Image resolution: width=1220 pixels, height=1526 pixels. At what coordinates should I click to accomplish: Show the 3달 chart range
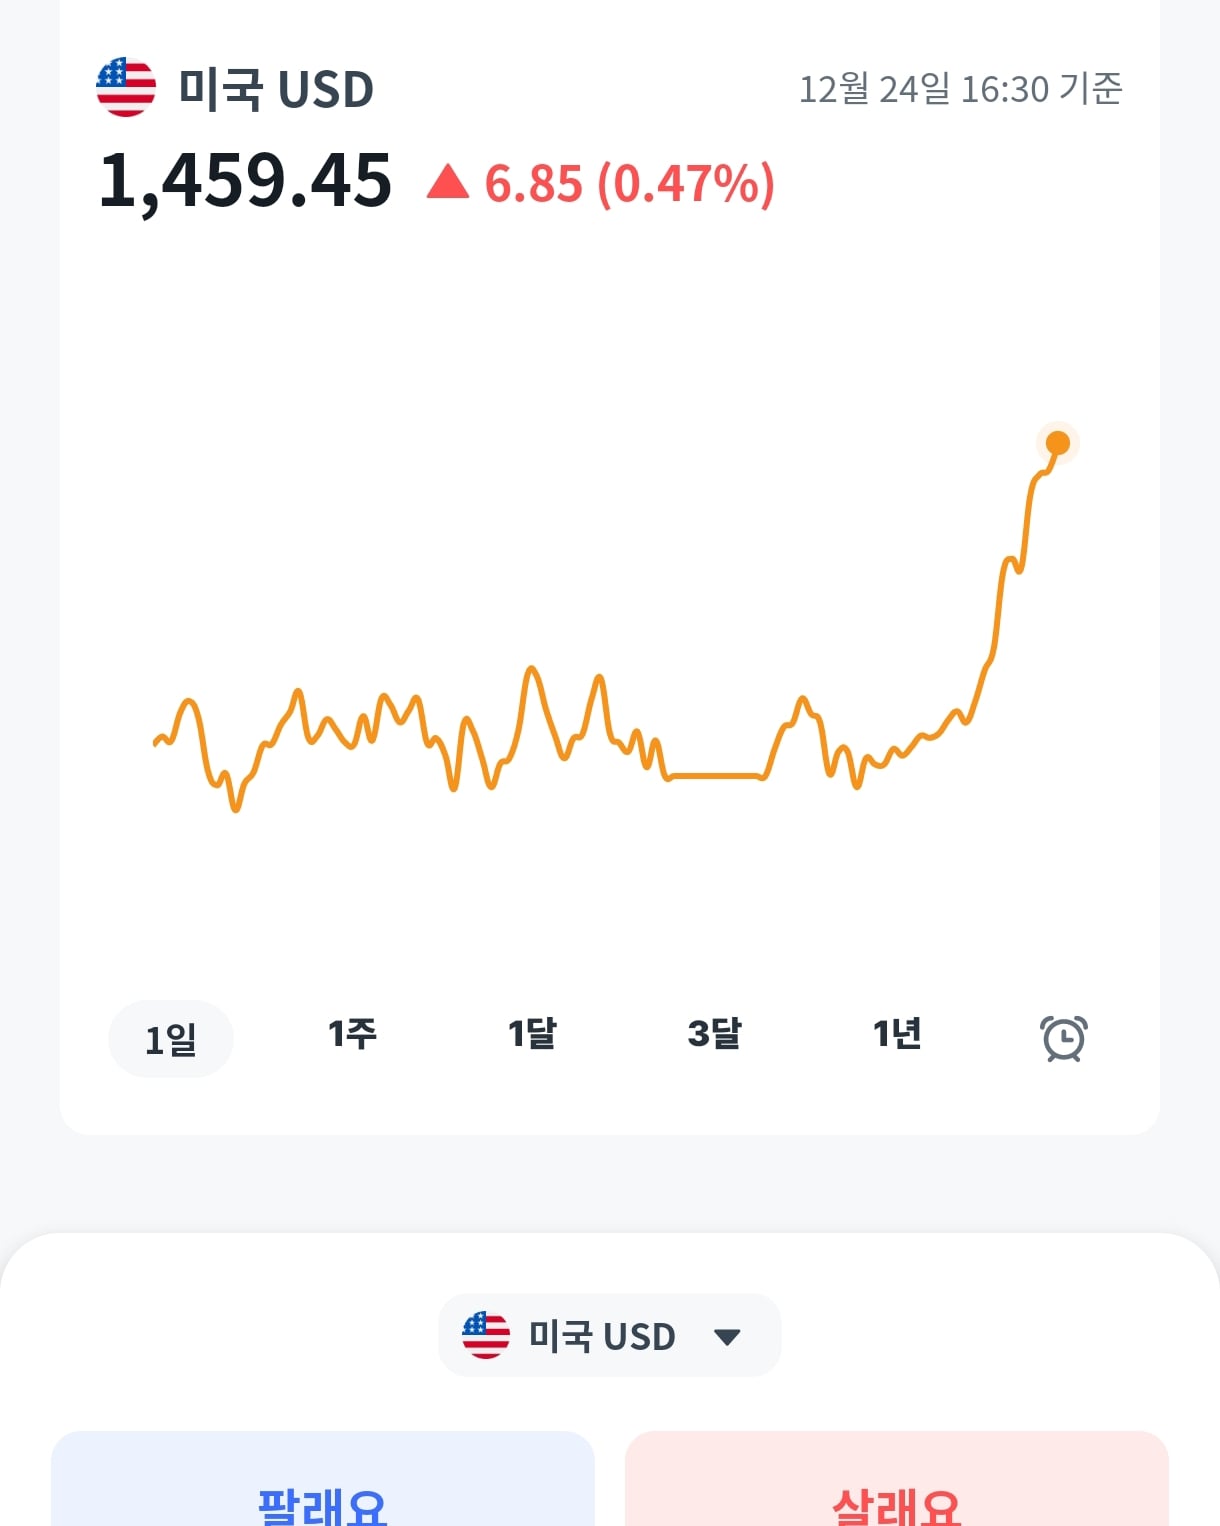click(x=714, y=1034)
